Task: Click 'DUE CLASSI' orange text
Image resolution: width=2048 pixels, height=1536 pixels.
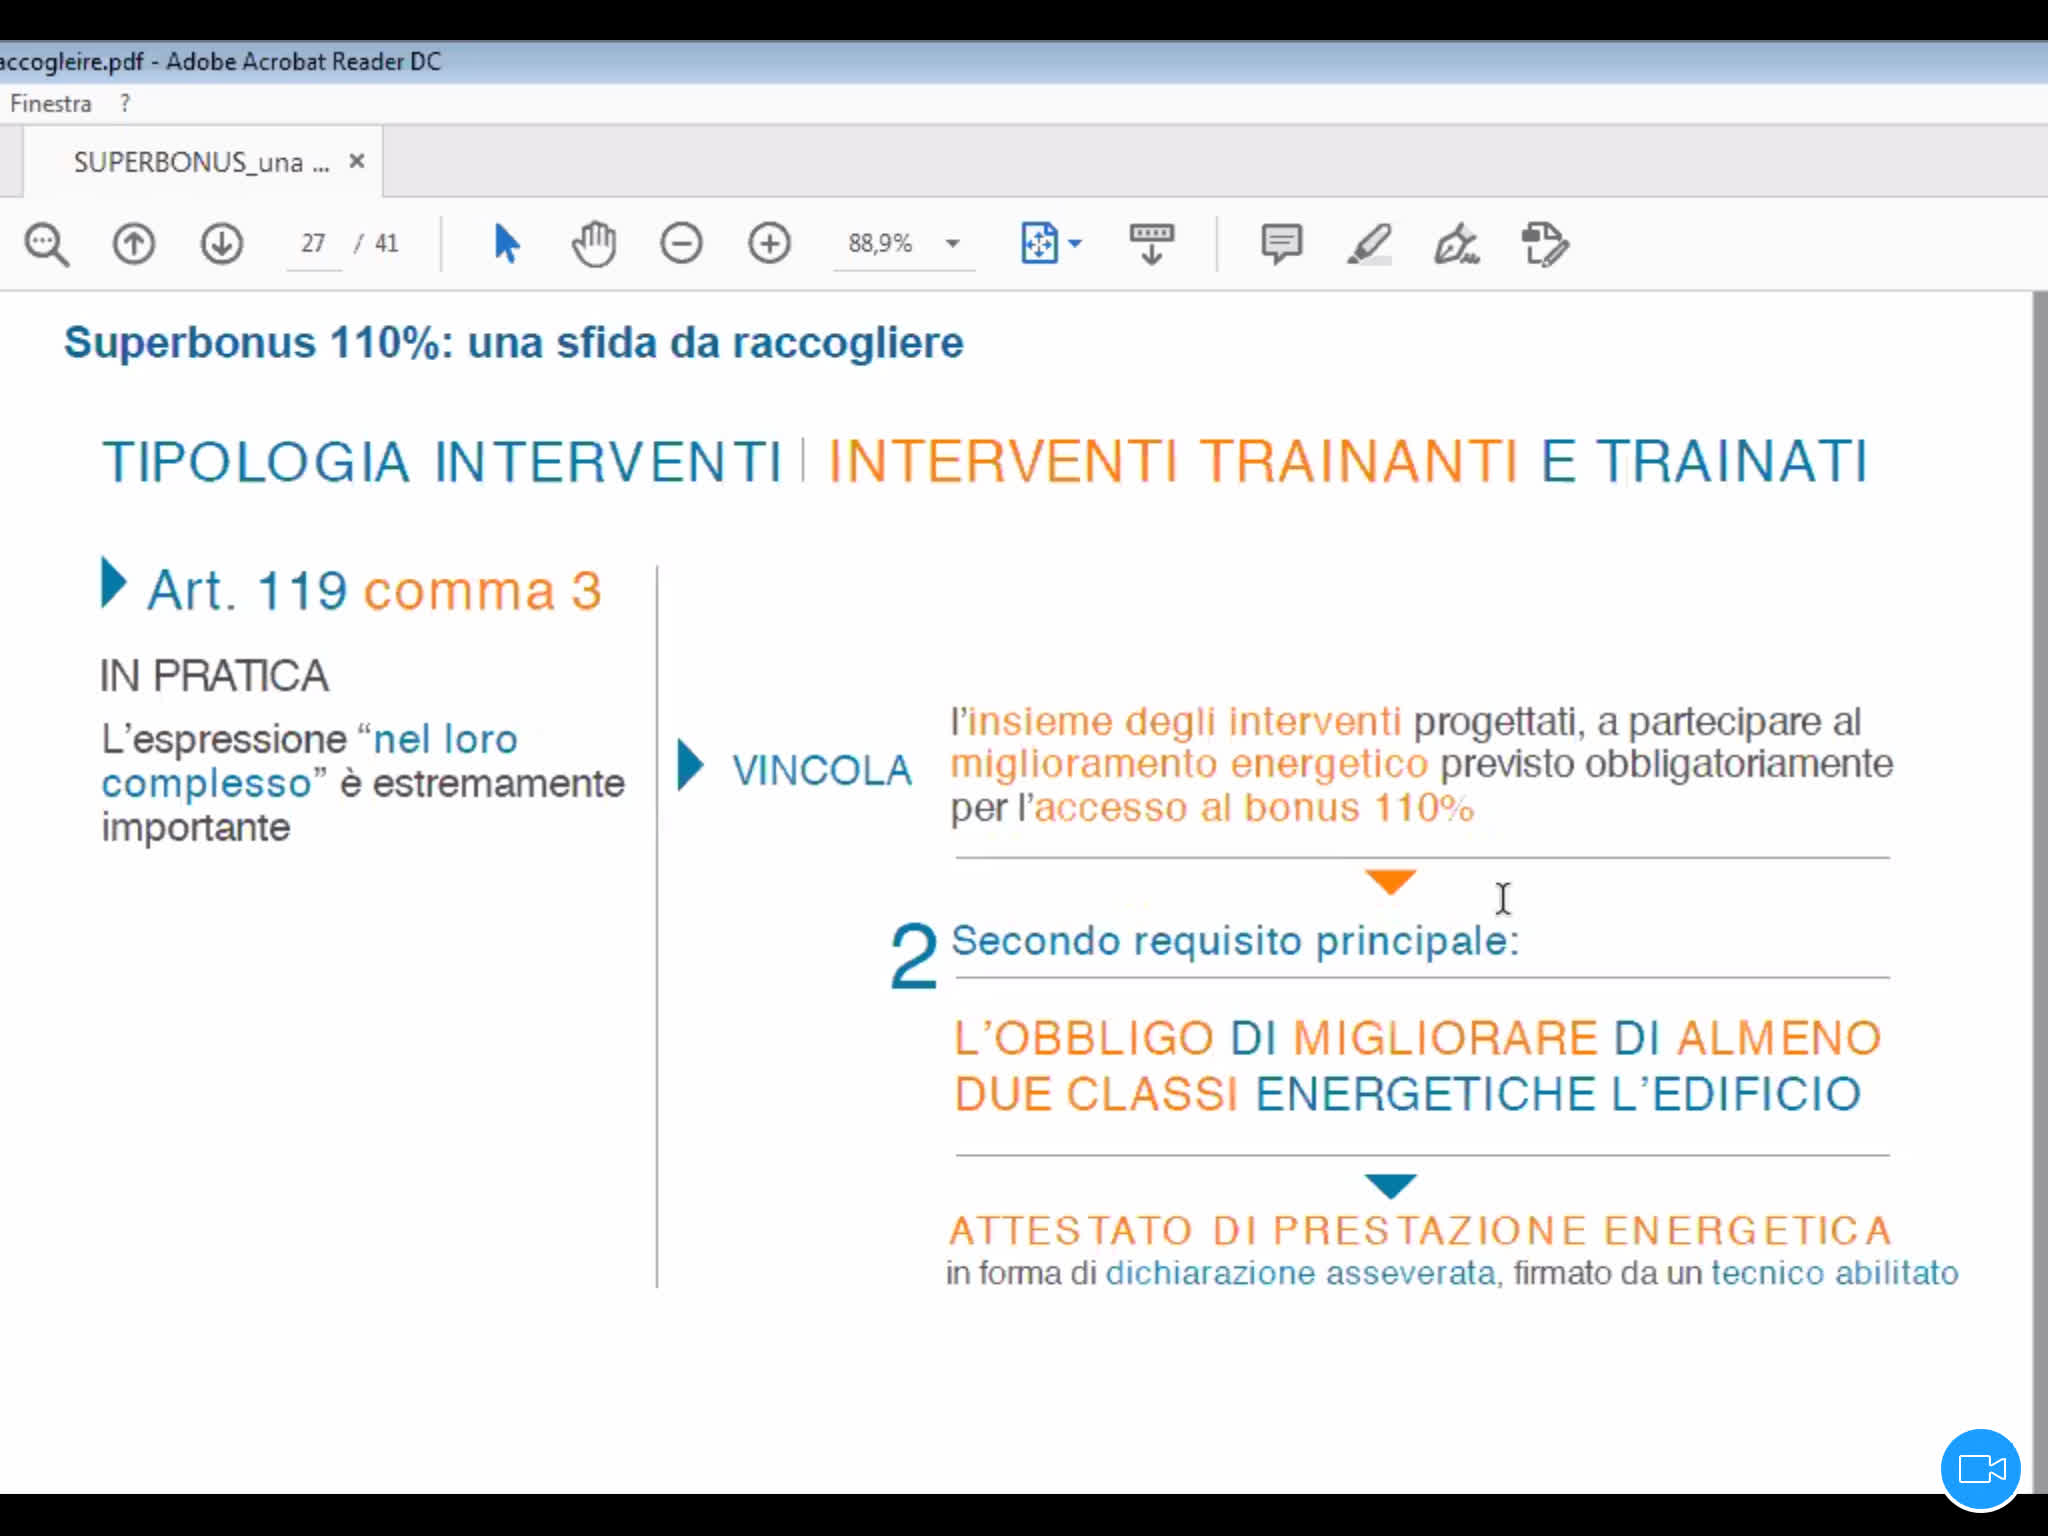Action: coord(1096,1094)
